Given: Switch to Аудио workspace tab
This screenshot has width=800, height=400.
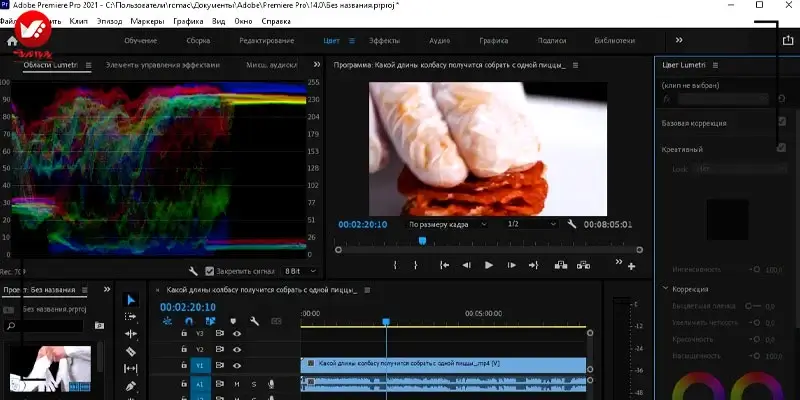Looking at the screenshot, I should (439, 41).
